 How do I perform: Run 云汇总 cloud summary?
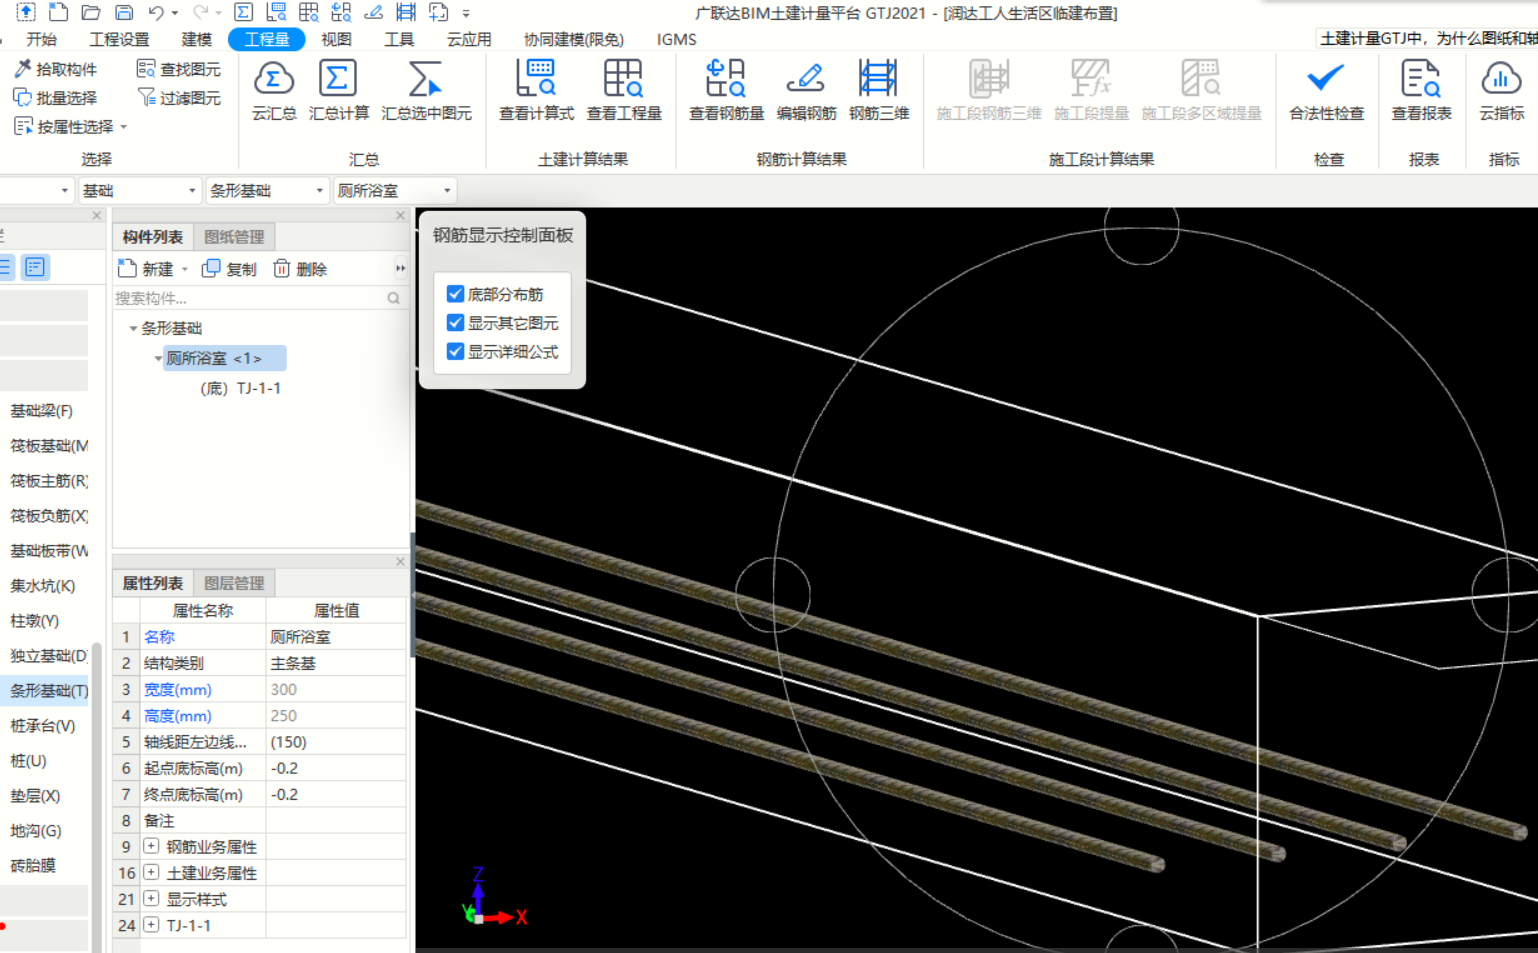point(273,90)
